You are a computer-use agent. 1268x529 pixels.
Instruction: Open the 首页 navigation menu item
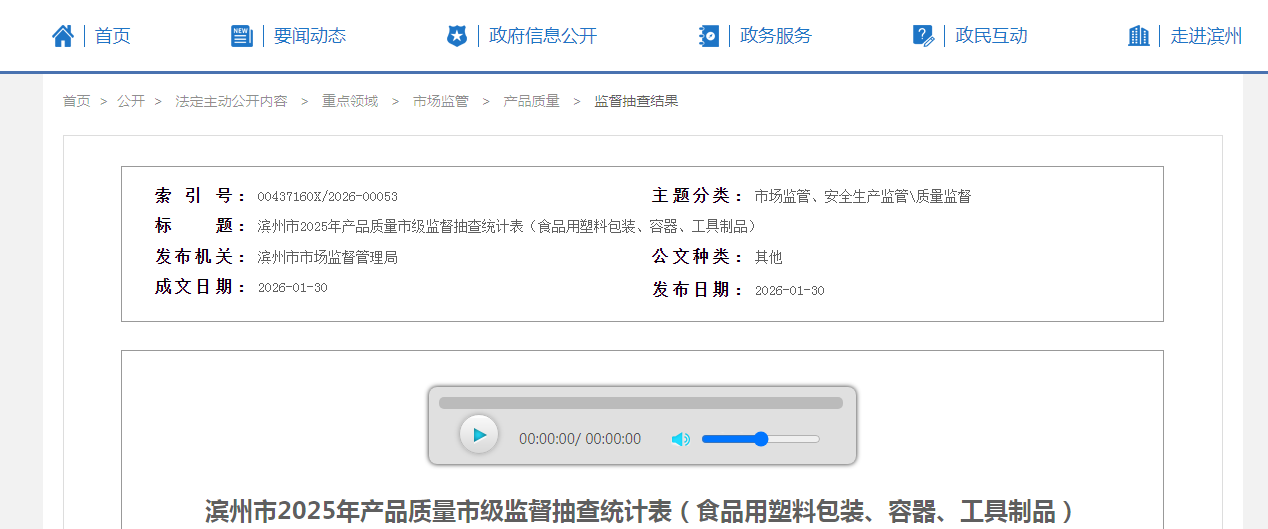(113, 36)
